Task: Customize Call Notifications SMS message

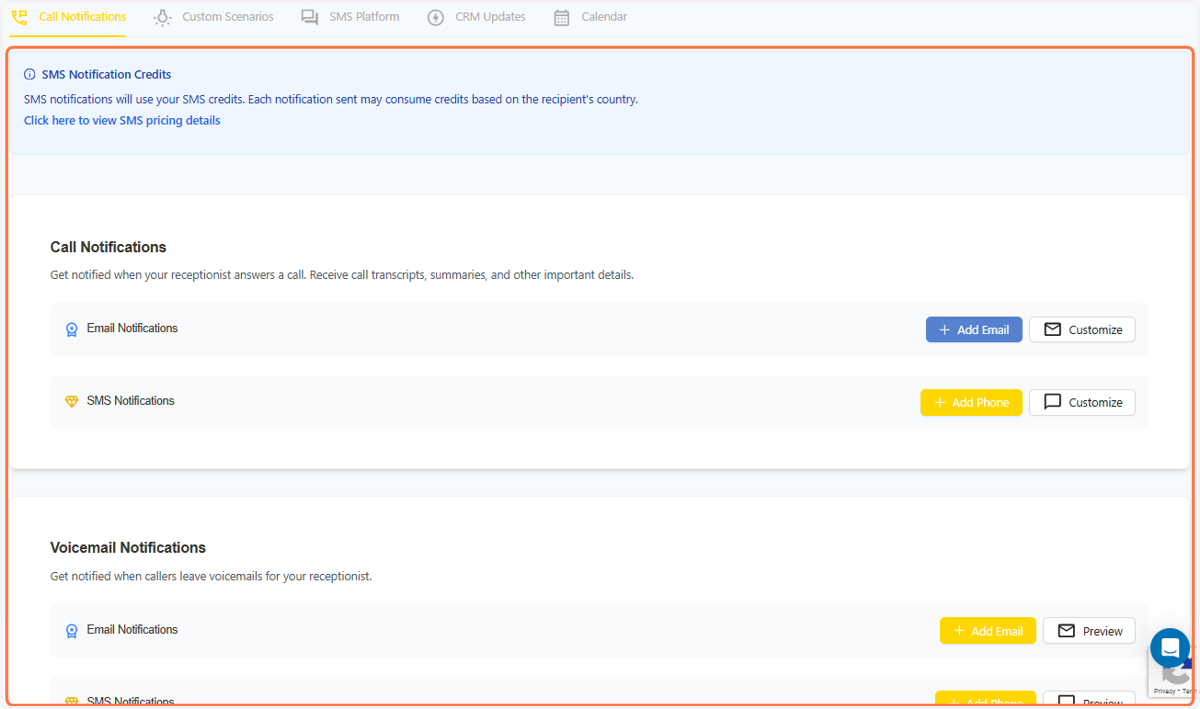Action: 1082,402
